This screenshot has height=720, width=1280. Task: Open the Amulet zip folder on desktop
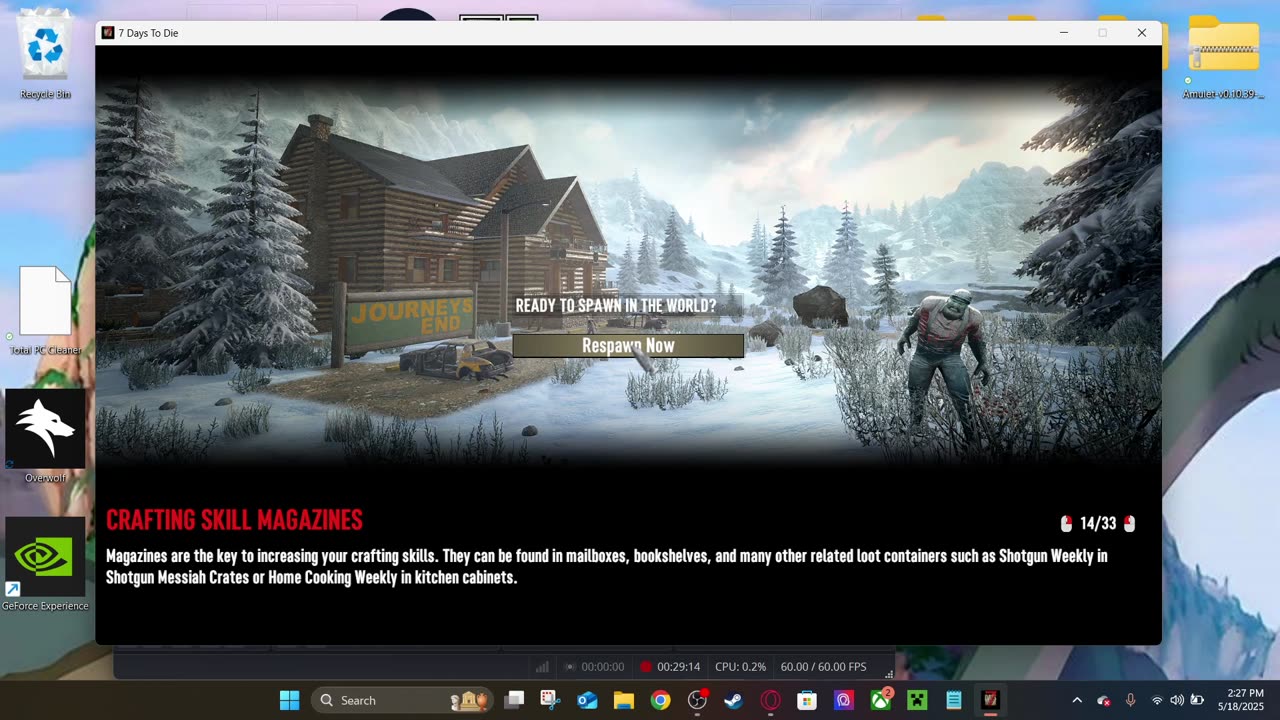coord(1223,57)
